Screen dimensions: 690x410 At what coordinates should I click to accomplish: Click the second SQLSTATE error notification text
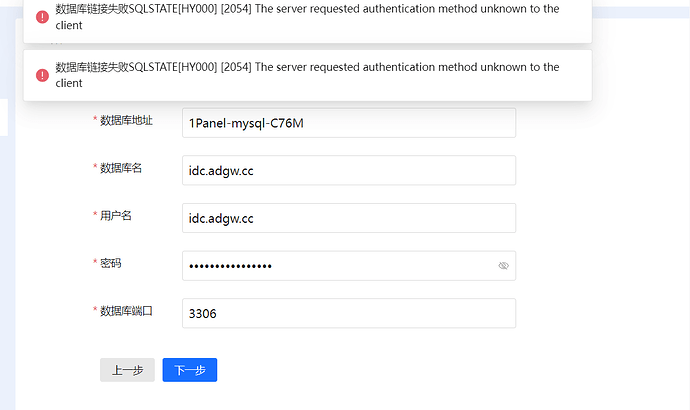point(307,75)
